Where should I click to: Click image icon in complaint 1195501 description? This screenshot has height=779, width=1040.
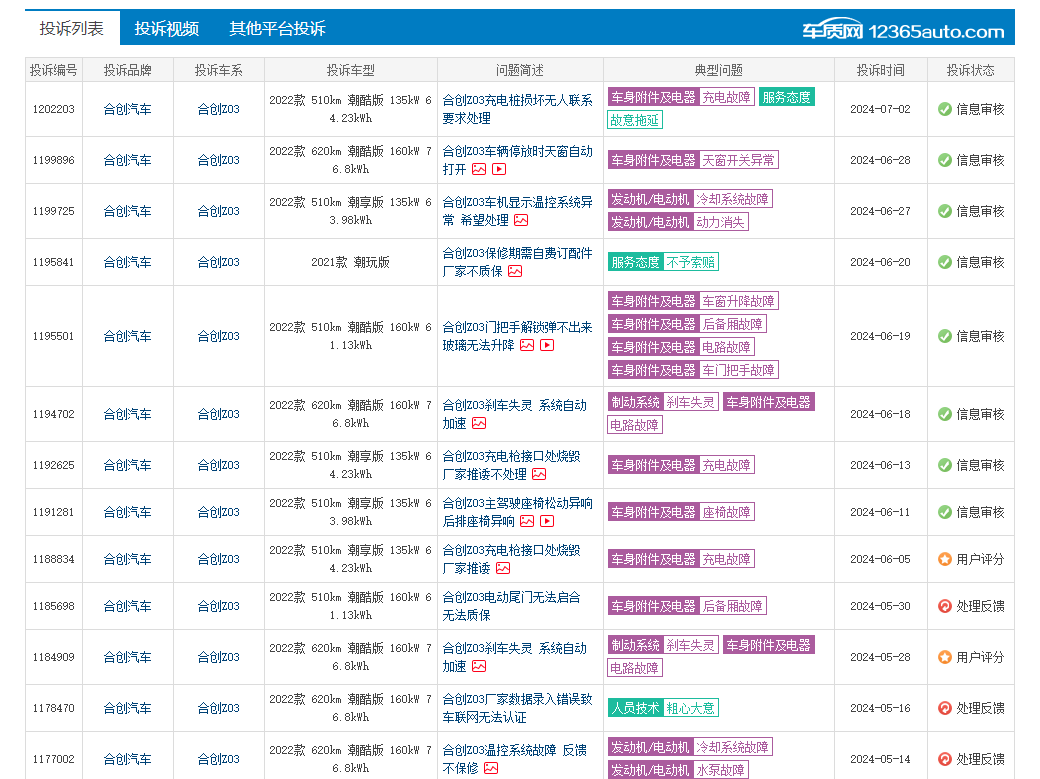click(x=527, y=345)
